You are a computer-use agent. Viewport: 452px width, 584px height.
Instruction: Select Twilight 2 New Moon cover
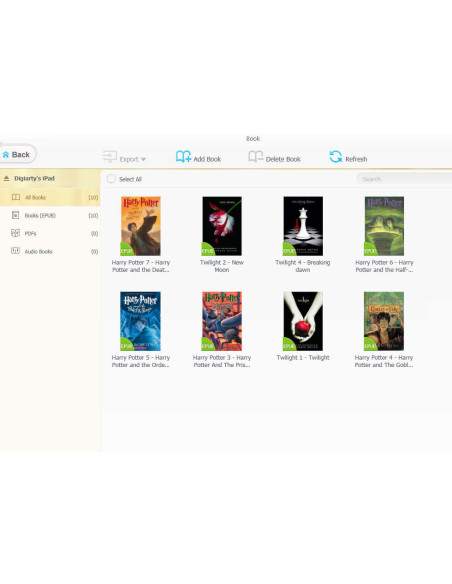point(222,226)
